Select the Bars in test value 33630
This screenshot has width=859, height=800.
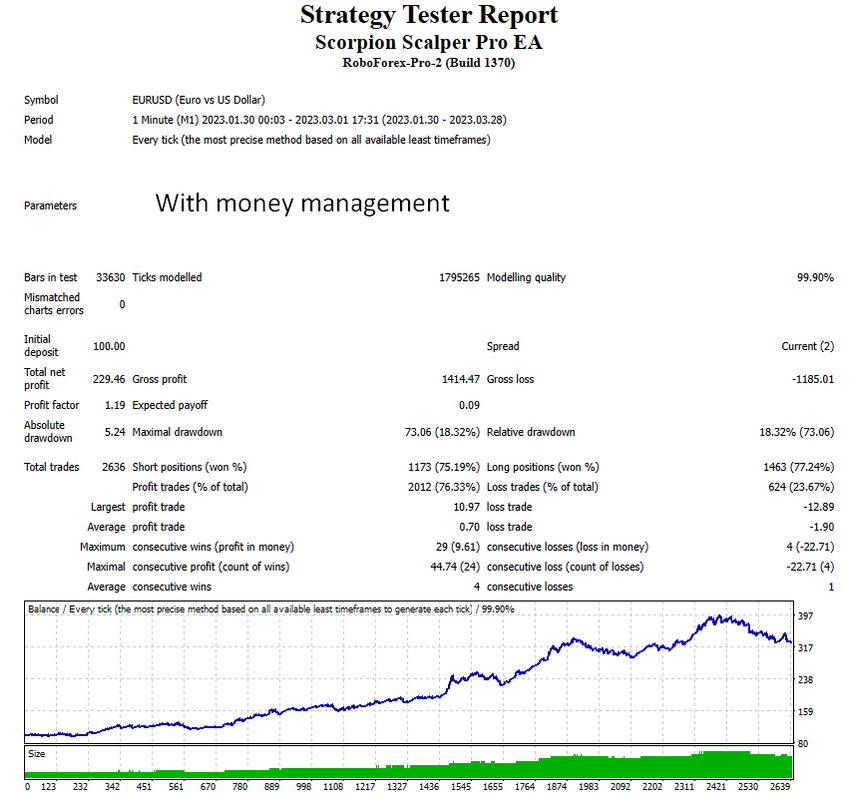[x=111, y=277]
